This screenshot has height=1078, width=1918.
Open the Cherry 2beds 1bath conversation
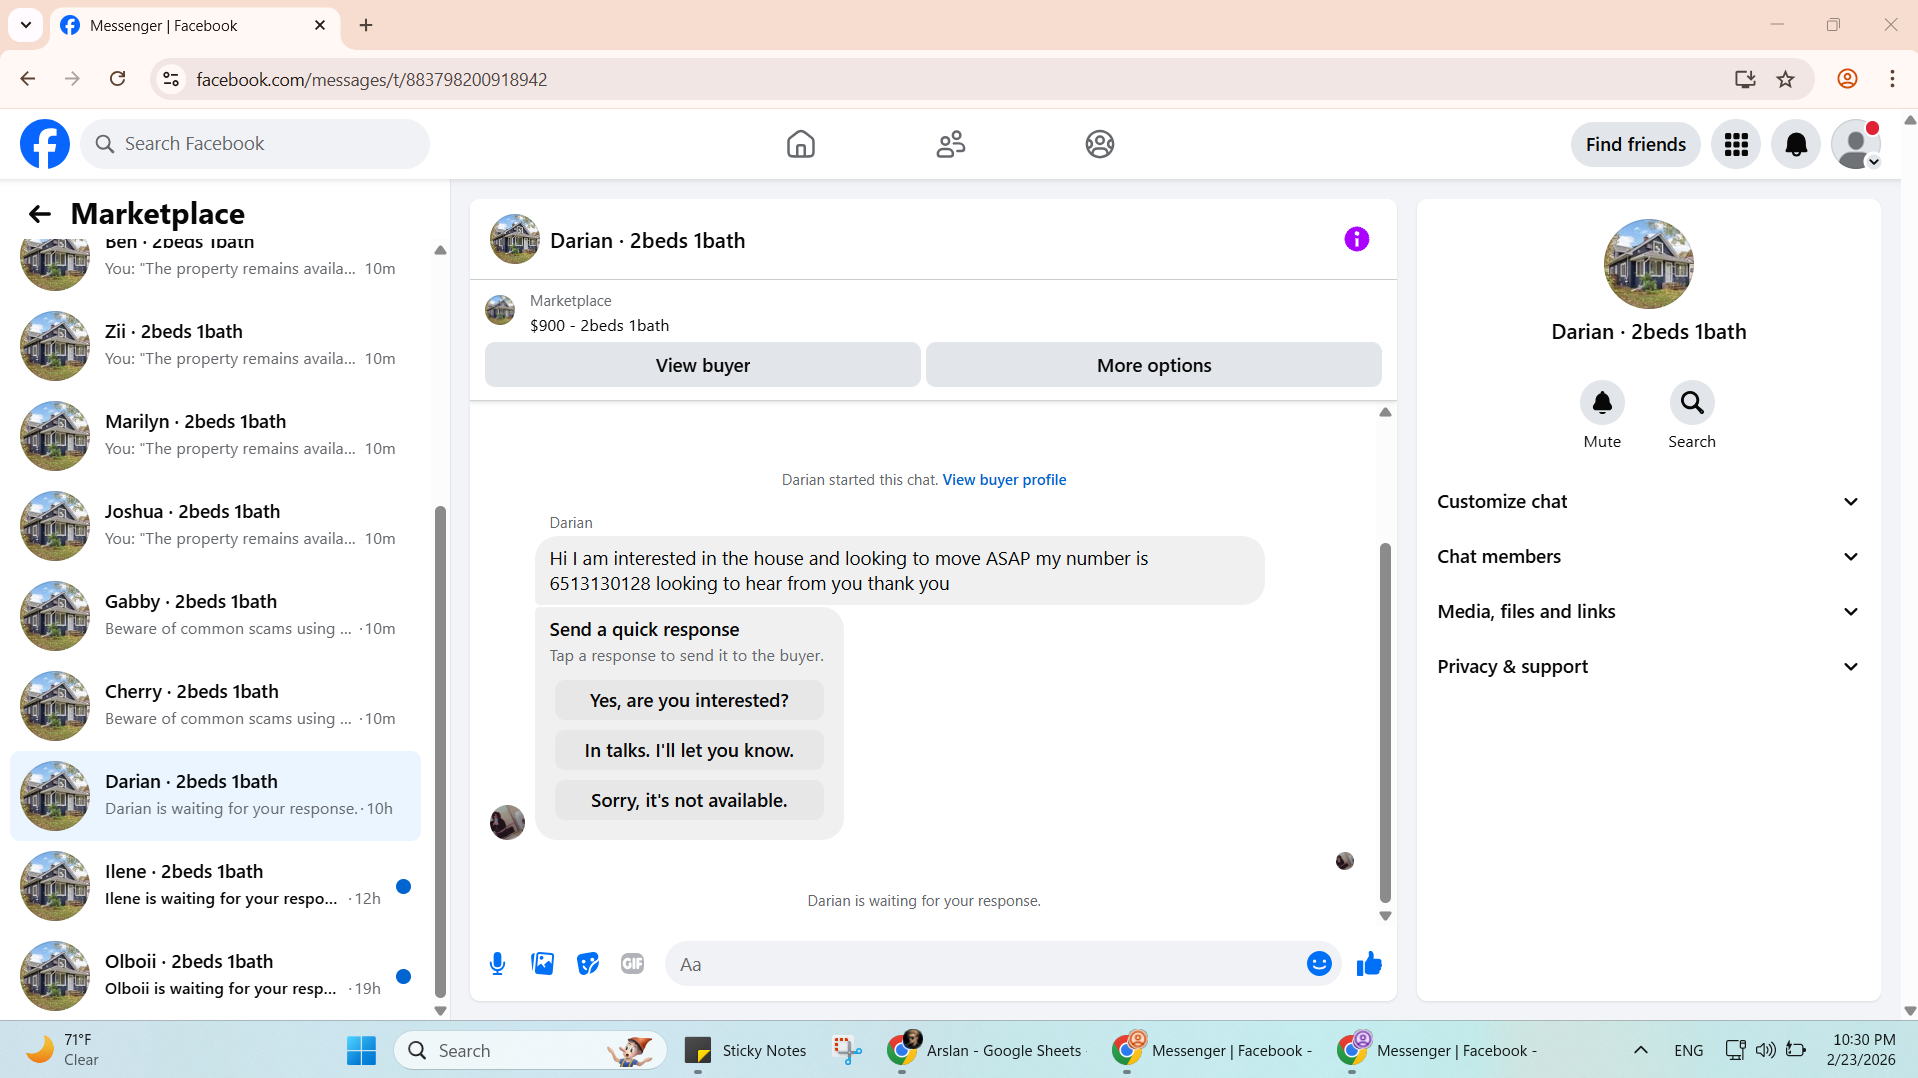point(215,706)
